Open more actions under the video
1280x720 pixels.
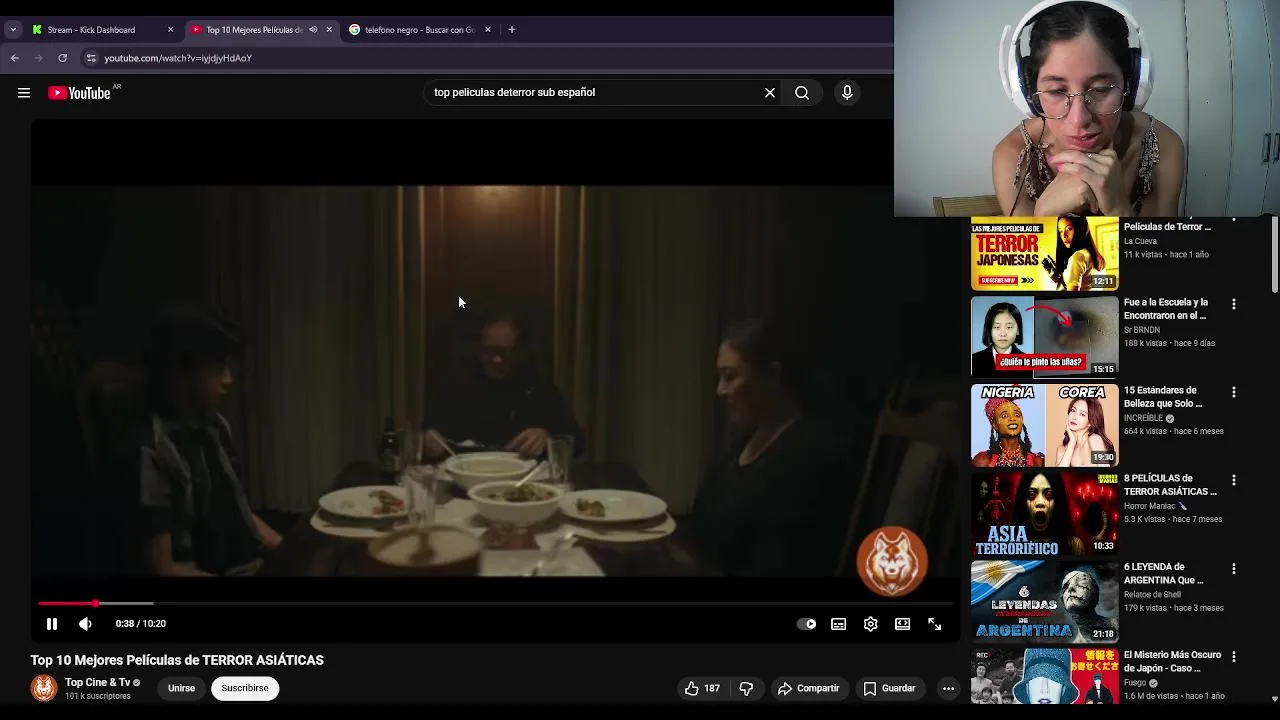[948, 688]
